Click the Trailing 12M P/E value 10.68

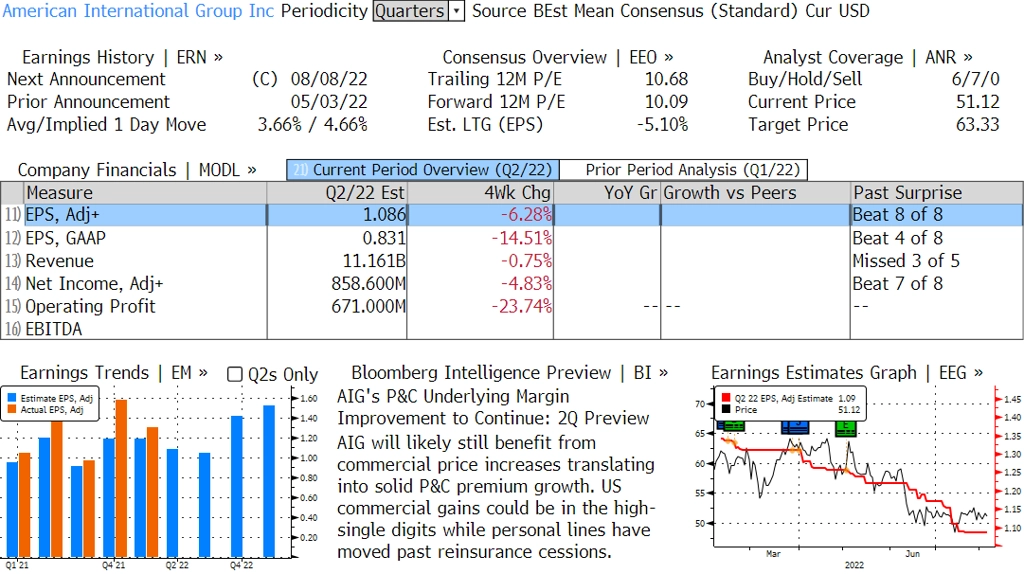pos(667,79)
